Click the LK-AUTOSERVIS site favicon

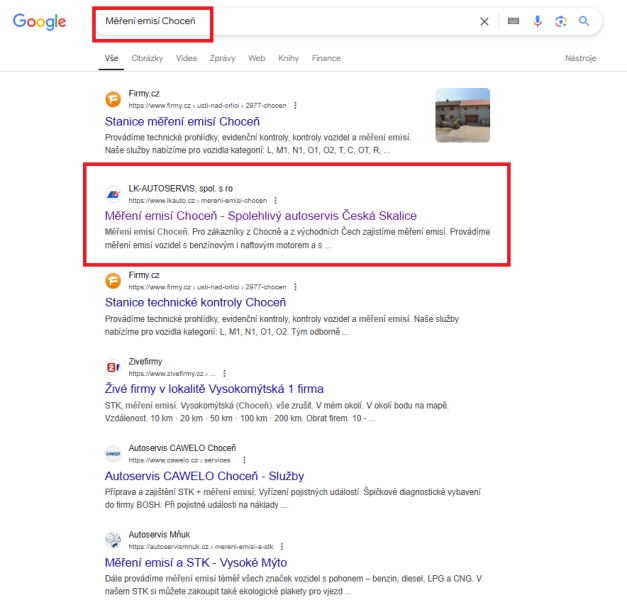113,194
